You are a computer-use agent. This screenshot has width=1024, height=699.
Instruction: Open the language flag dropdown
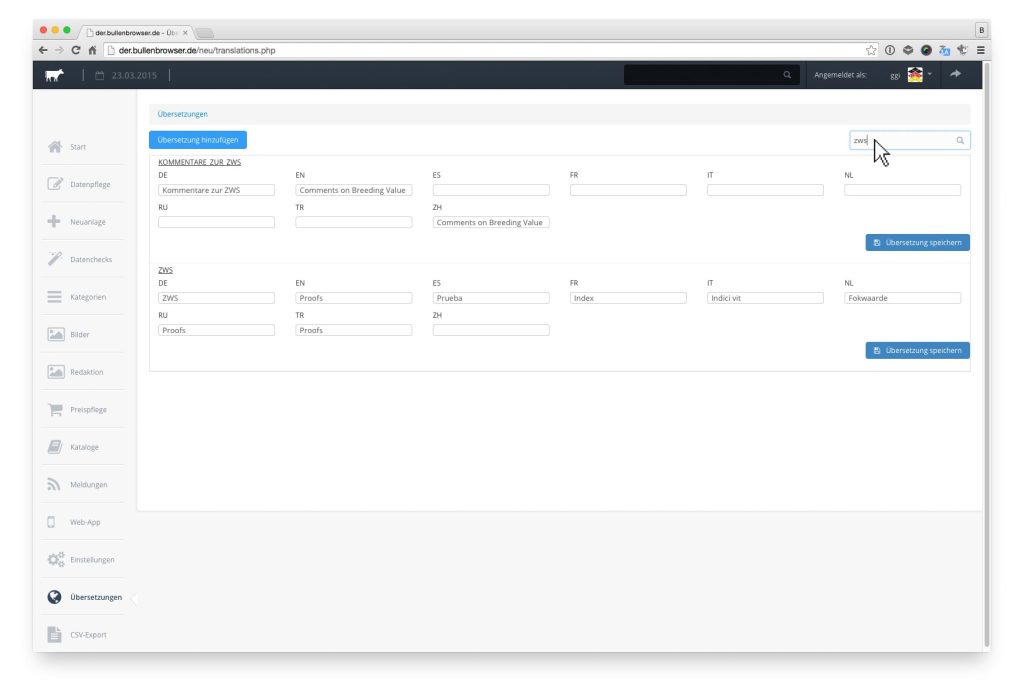coord(918,75)
